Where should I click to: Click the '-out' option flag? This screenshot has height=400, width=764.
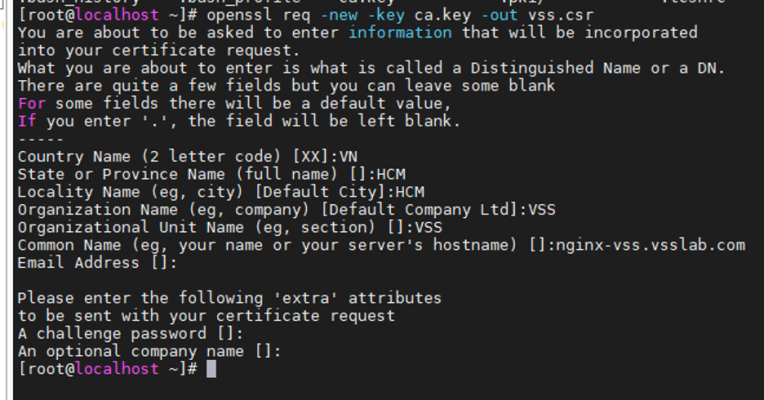coord(499,15)
